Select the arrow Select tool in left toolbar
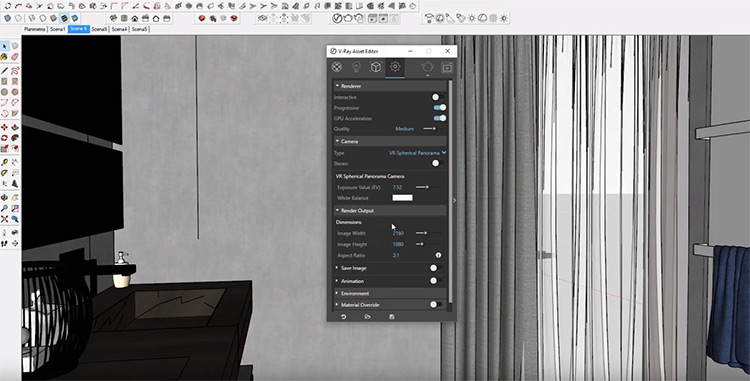Viewport: 750px width, 381px height. [x=5, y=46]
